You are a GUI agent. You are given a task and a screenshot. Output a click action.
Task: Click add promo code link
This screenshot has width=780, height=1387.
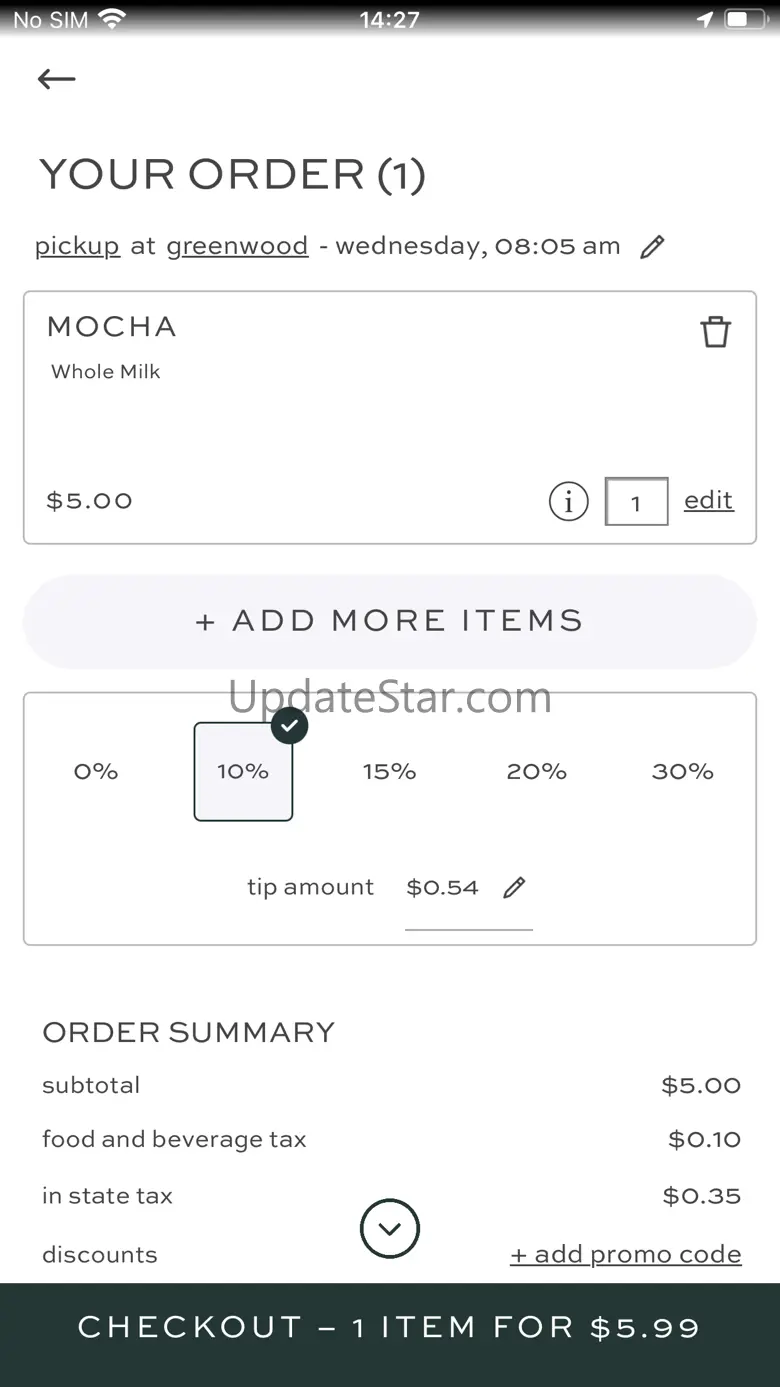click(x=626, y=1254)
